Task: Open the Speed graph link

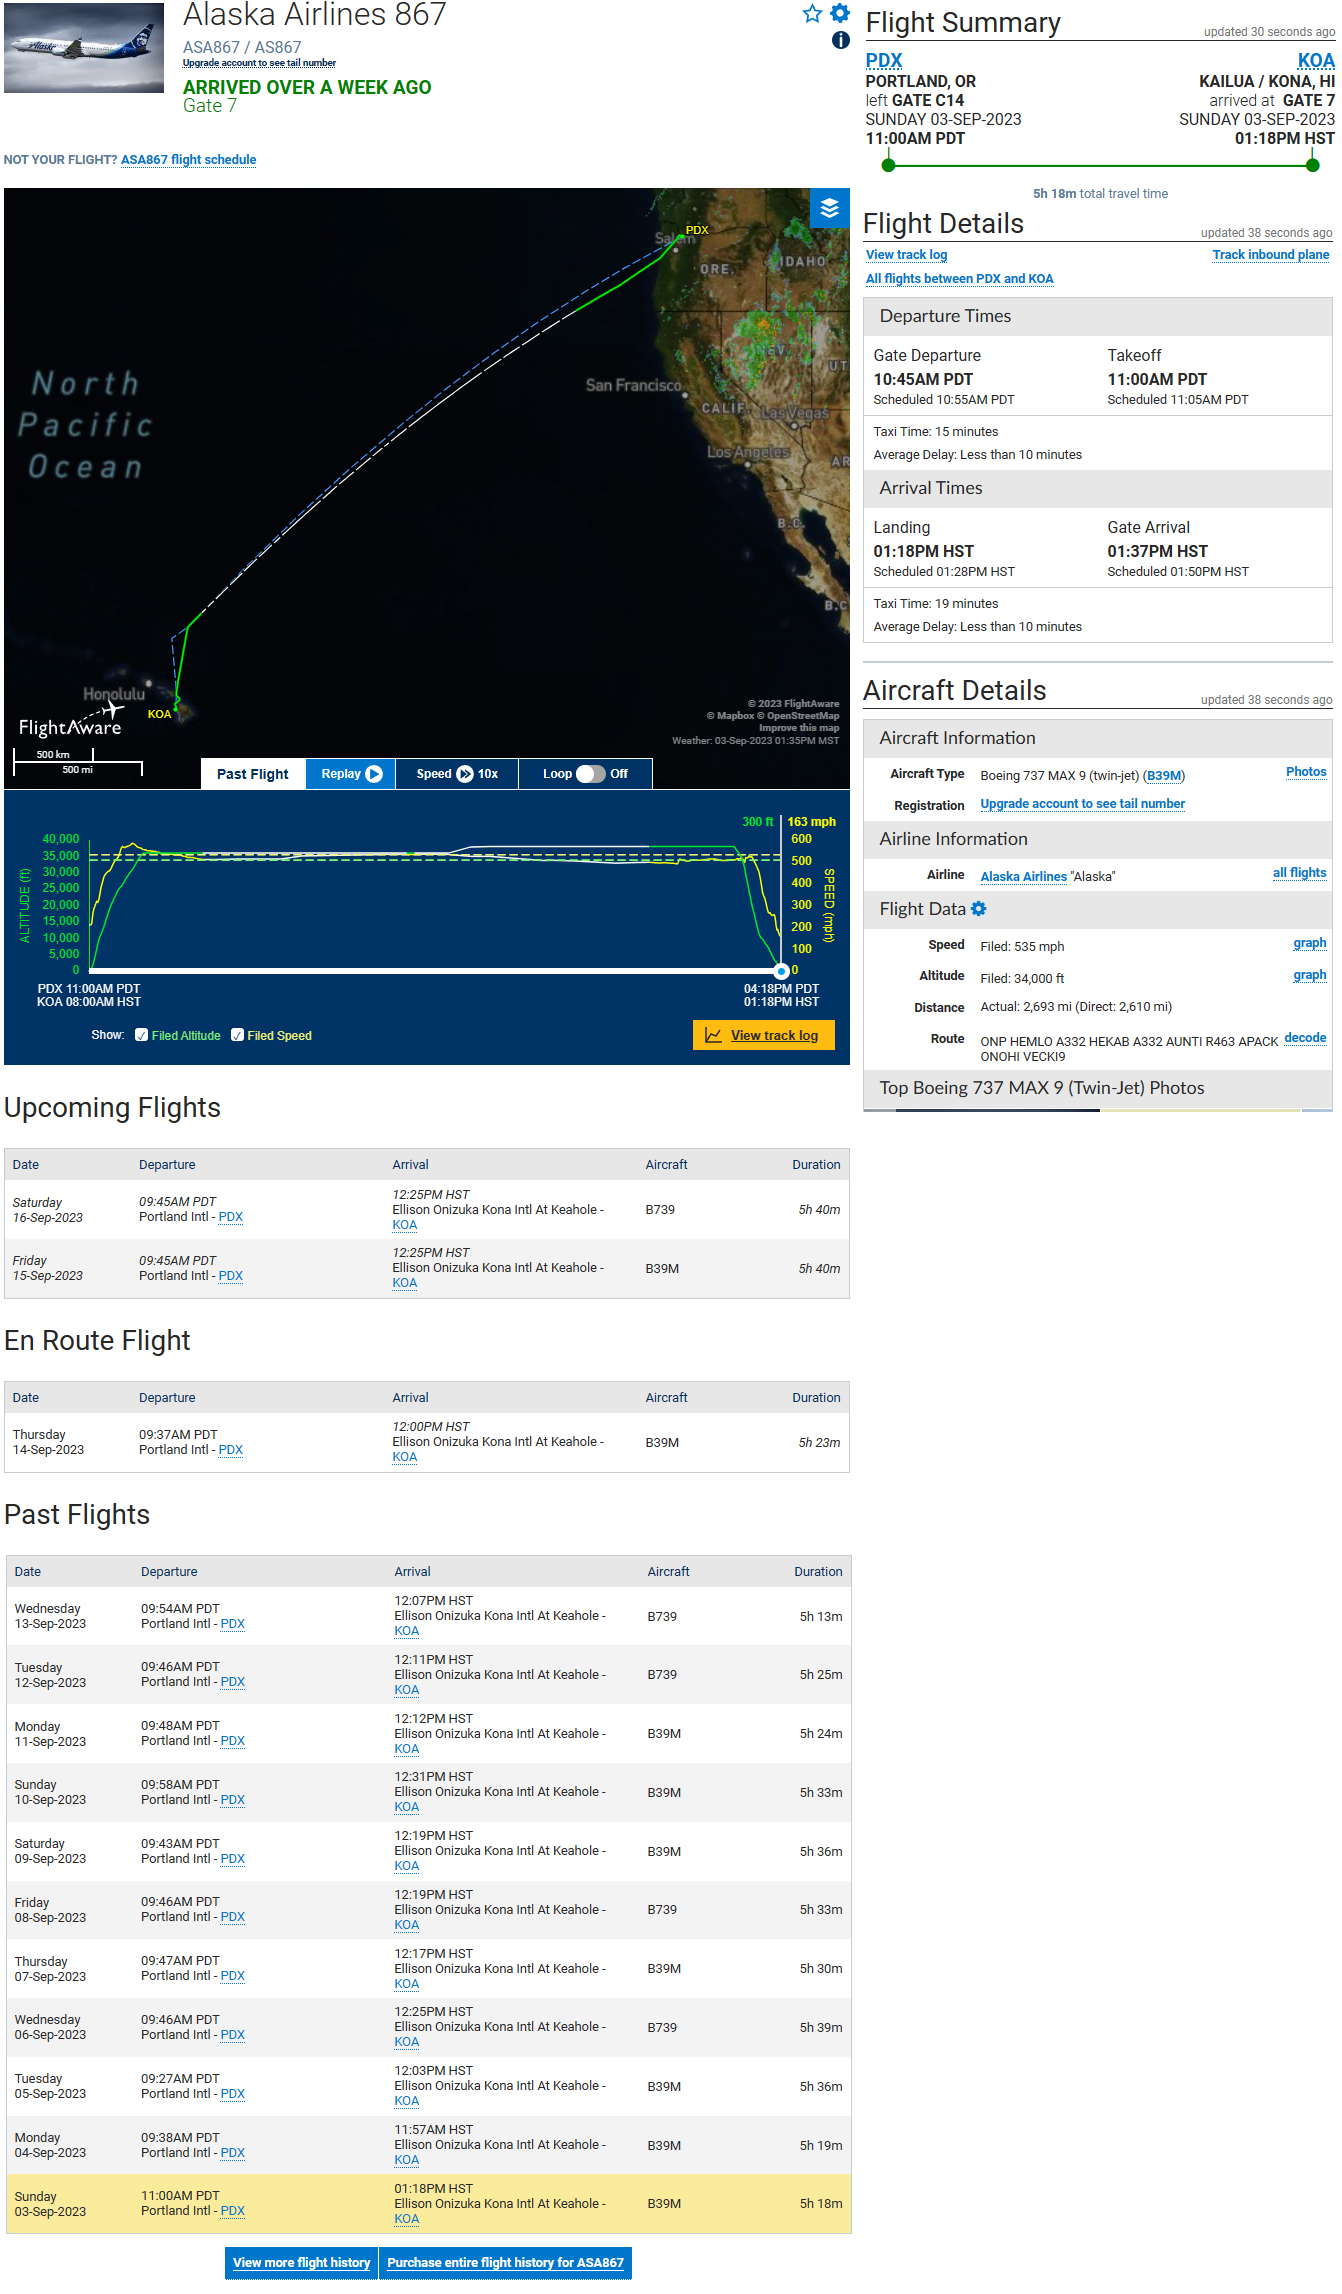Action: [x=1309, y=943]
